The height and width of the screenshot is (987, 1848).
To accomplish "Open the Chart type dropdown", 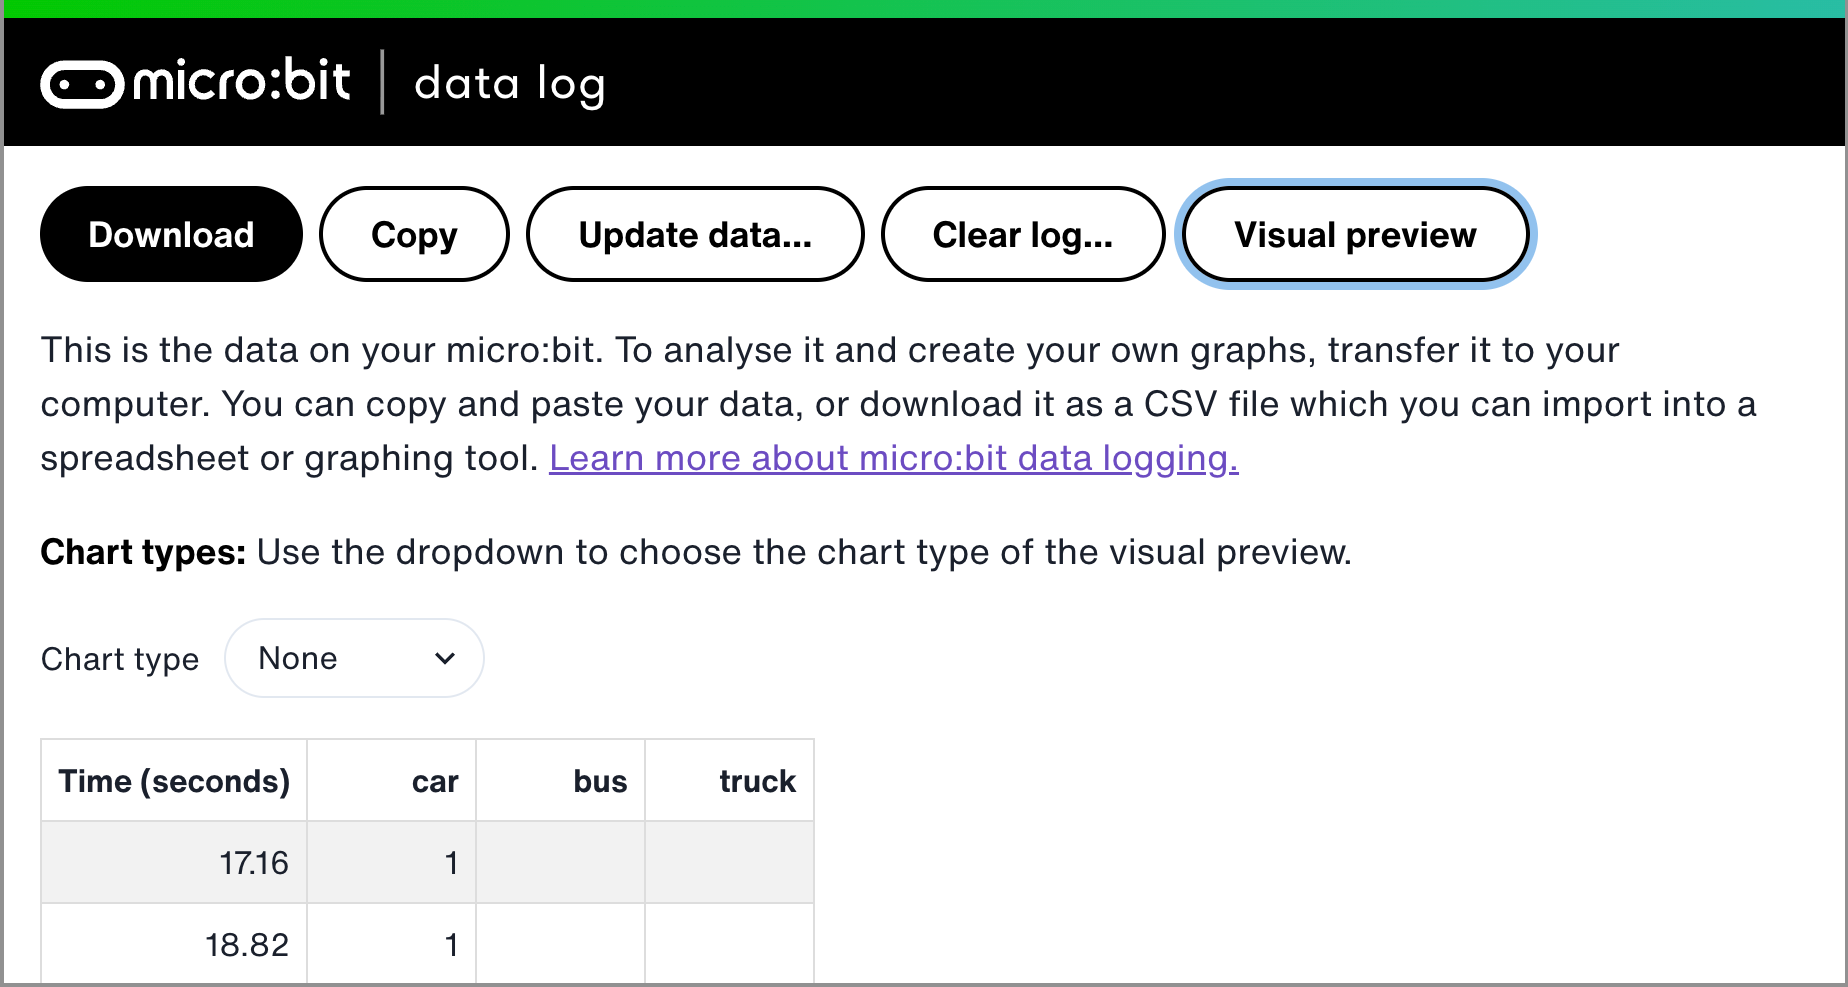I will pos(353,657).
